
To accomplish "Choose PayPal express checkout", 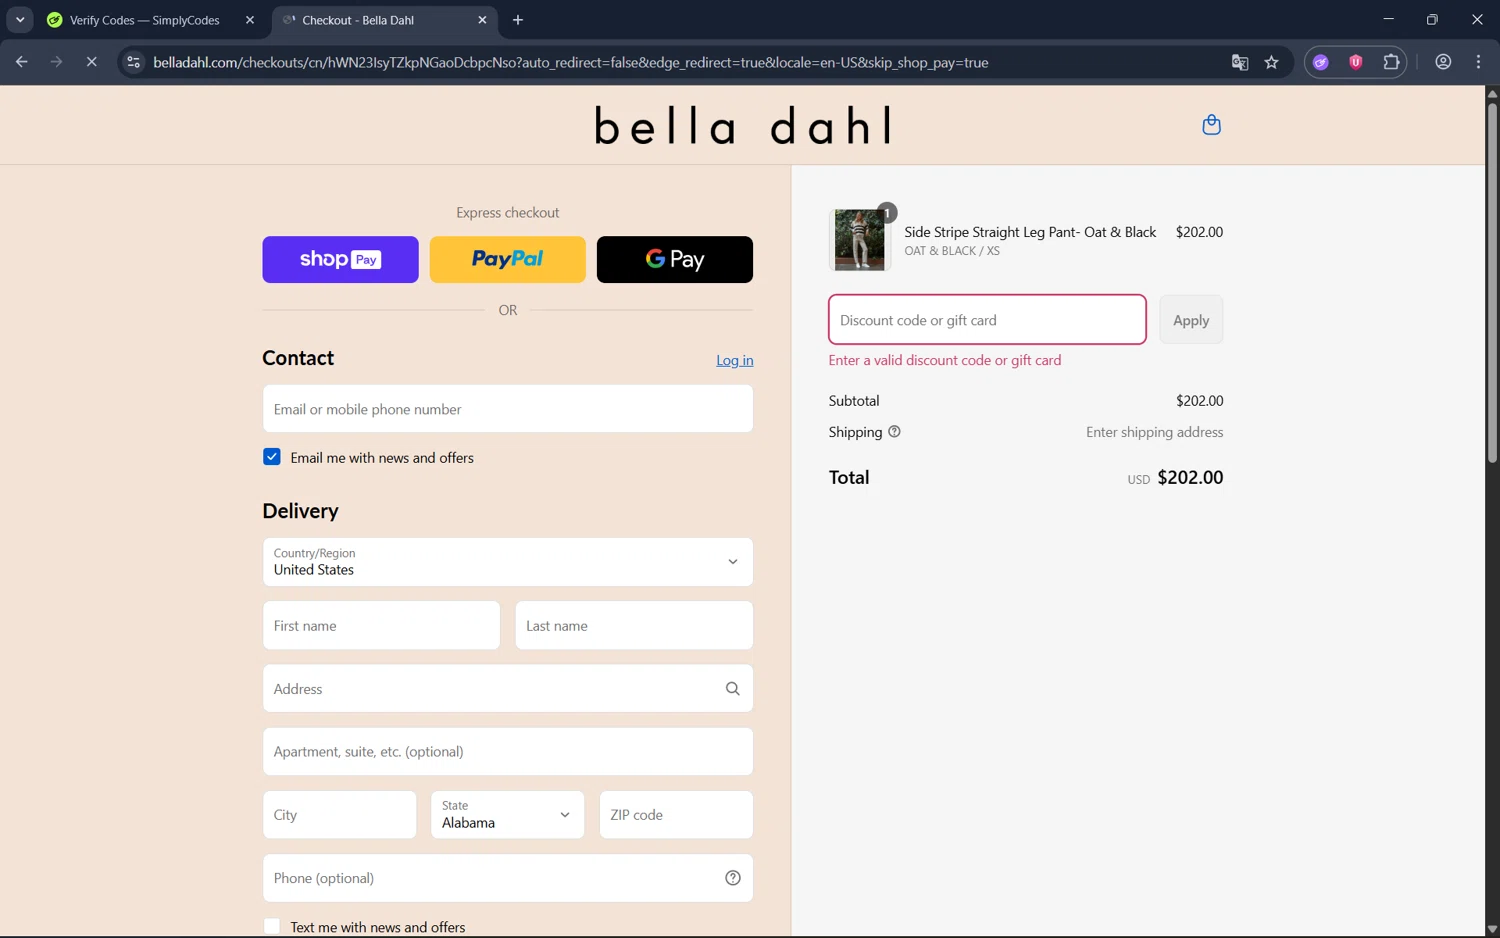I will click(x=508, y=260).
